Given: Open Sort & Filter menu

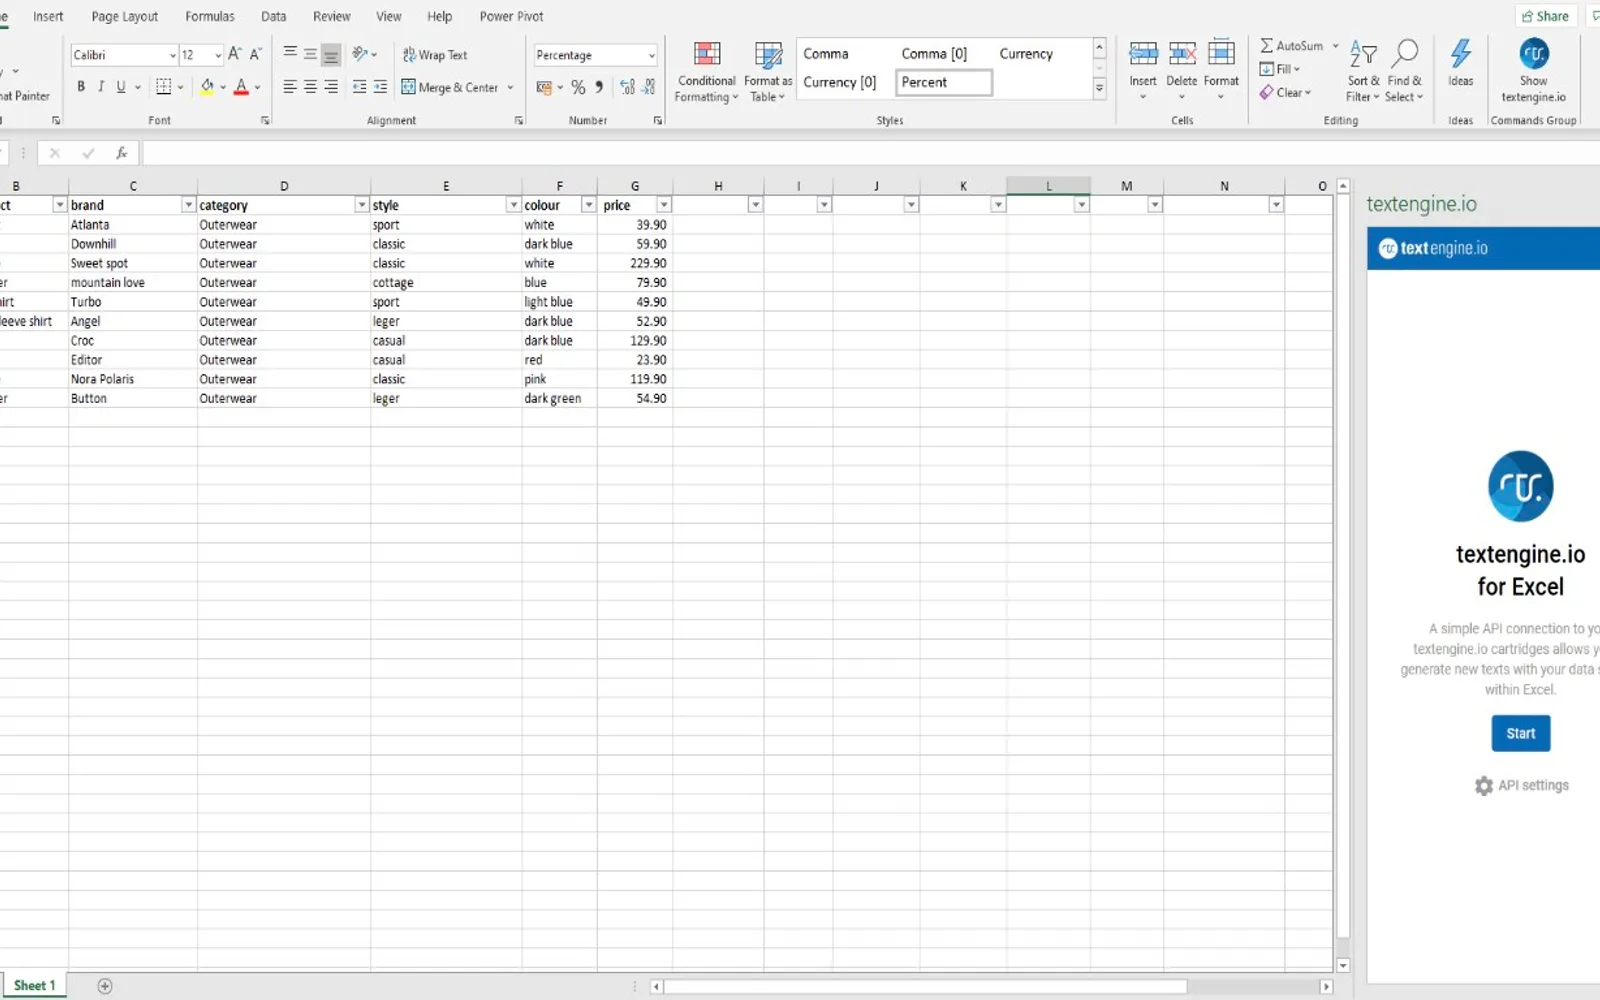Looking at the screenshot, I should point(1363,70).
